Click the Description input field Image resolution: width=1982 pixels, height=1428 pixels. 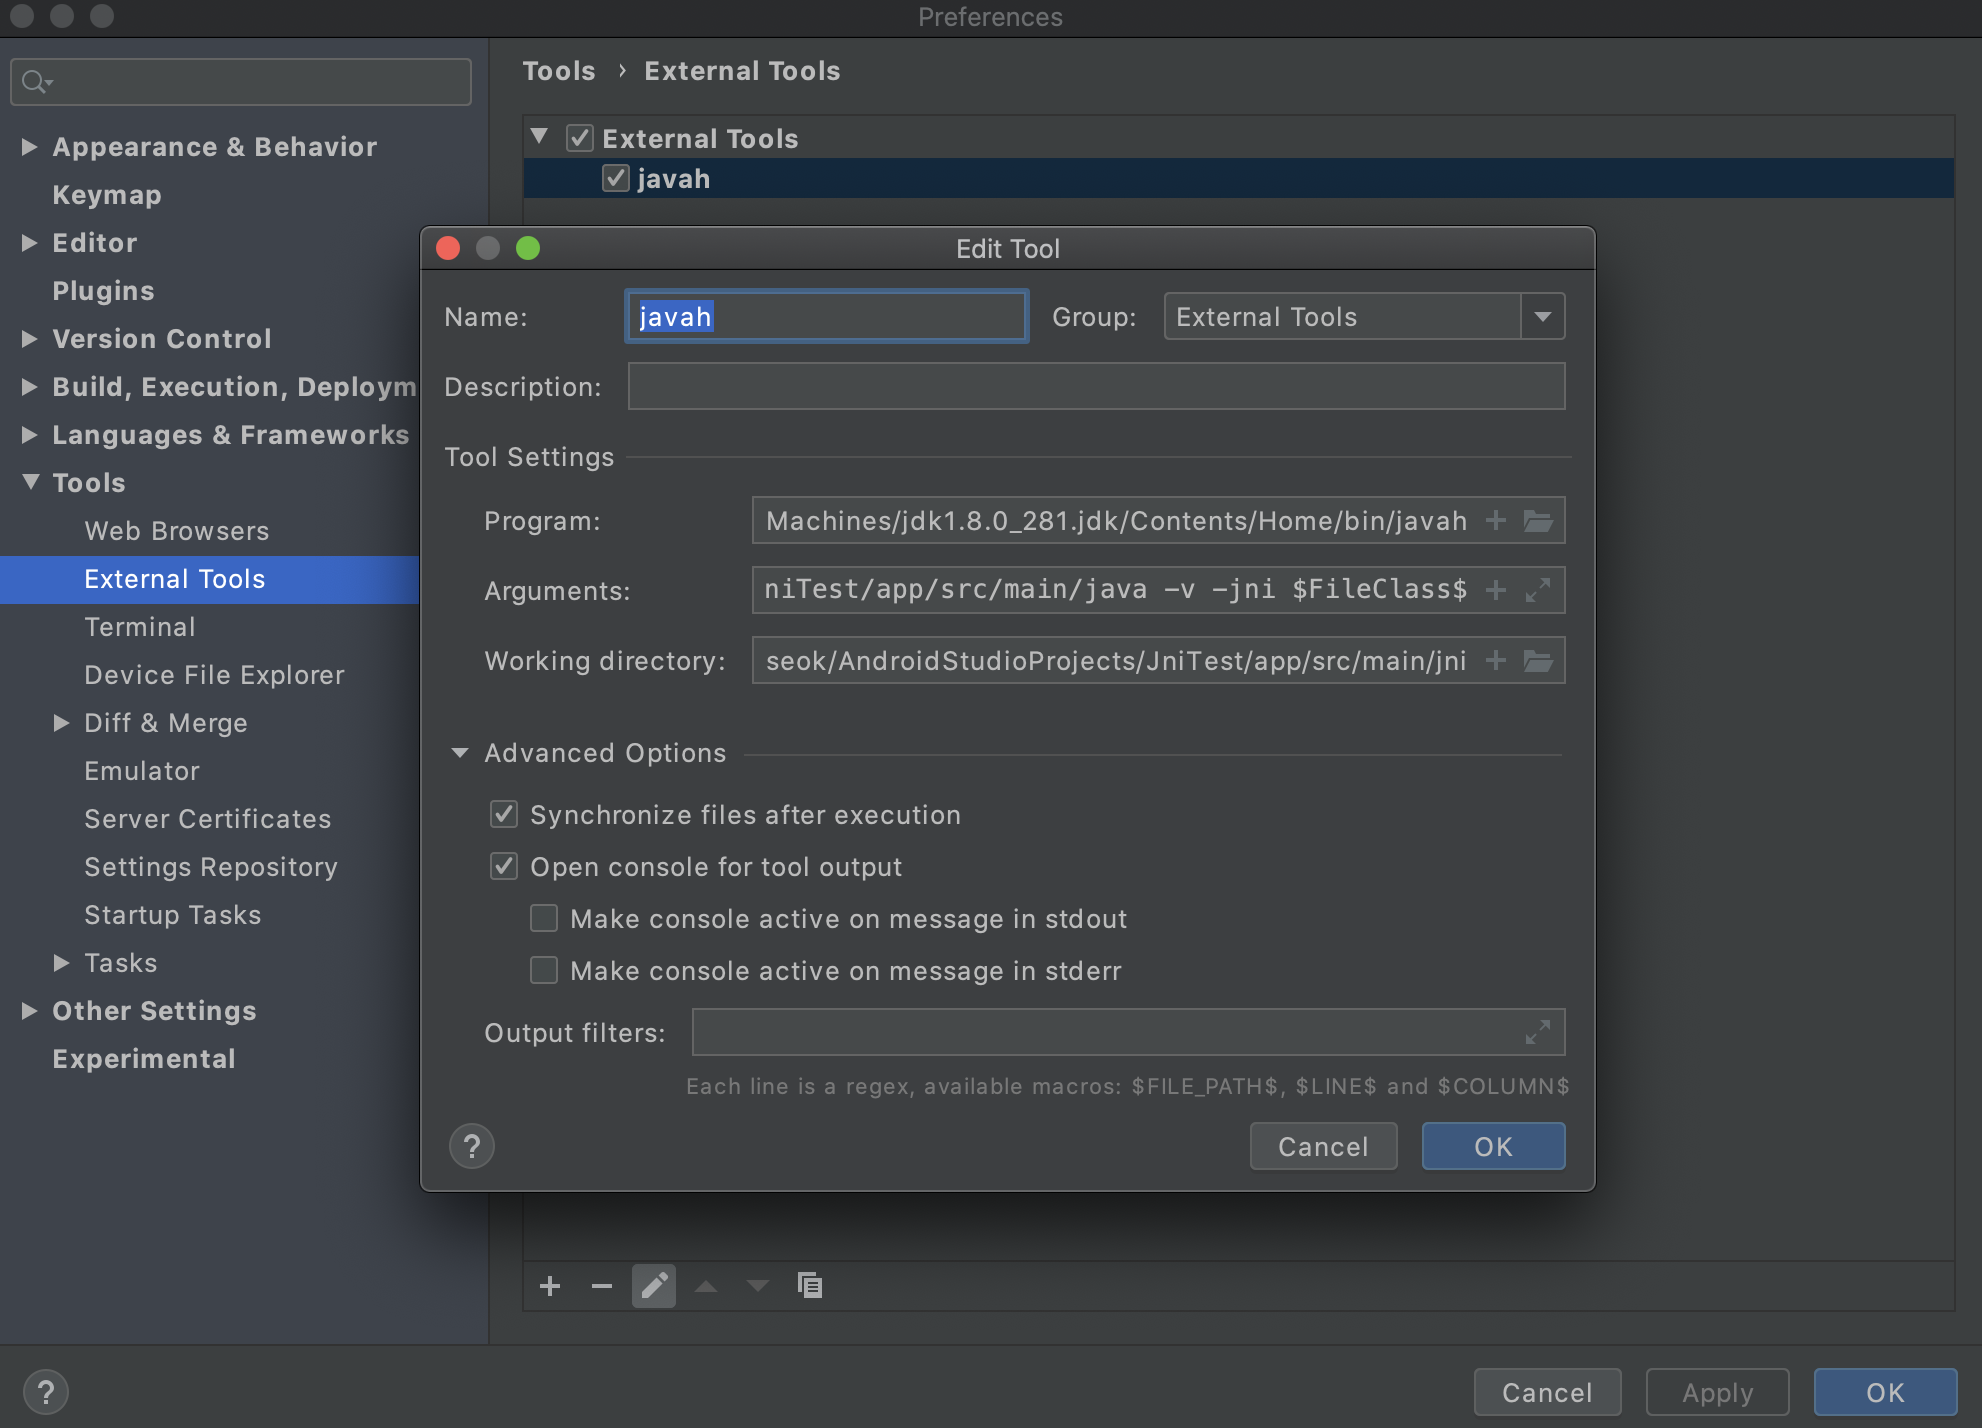click(x=1095, y=387)
